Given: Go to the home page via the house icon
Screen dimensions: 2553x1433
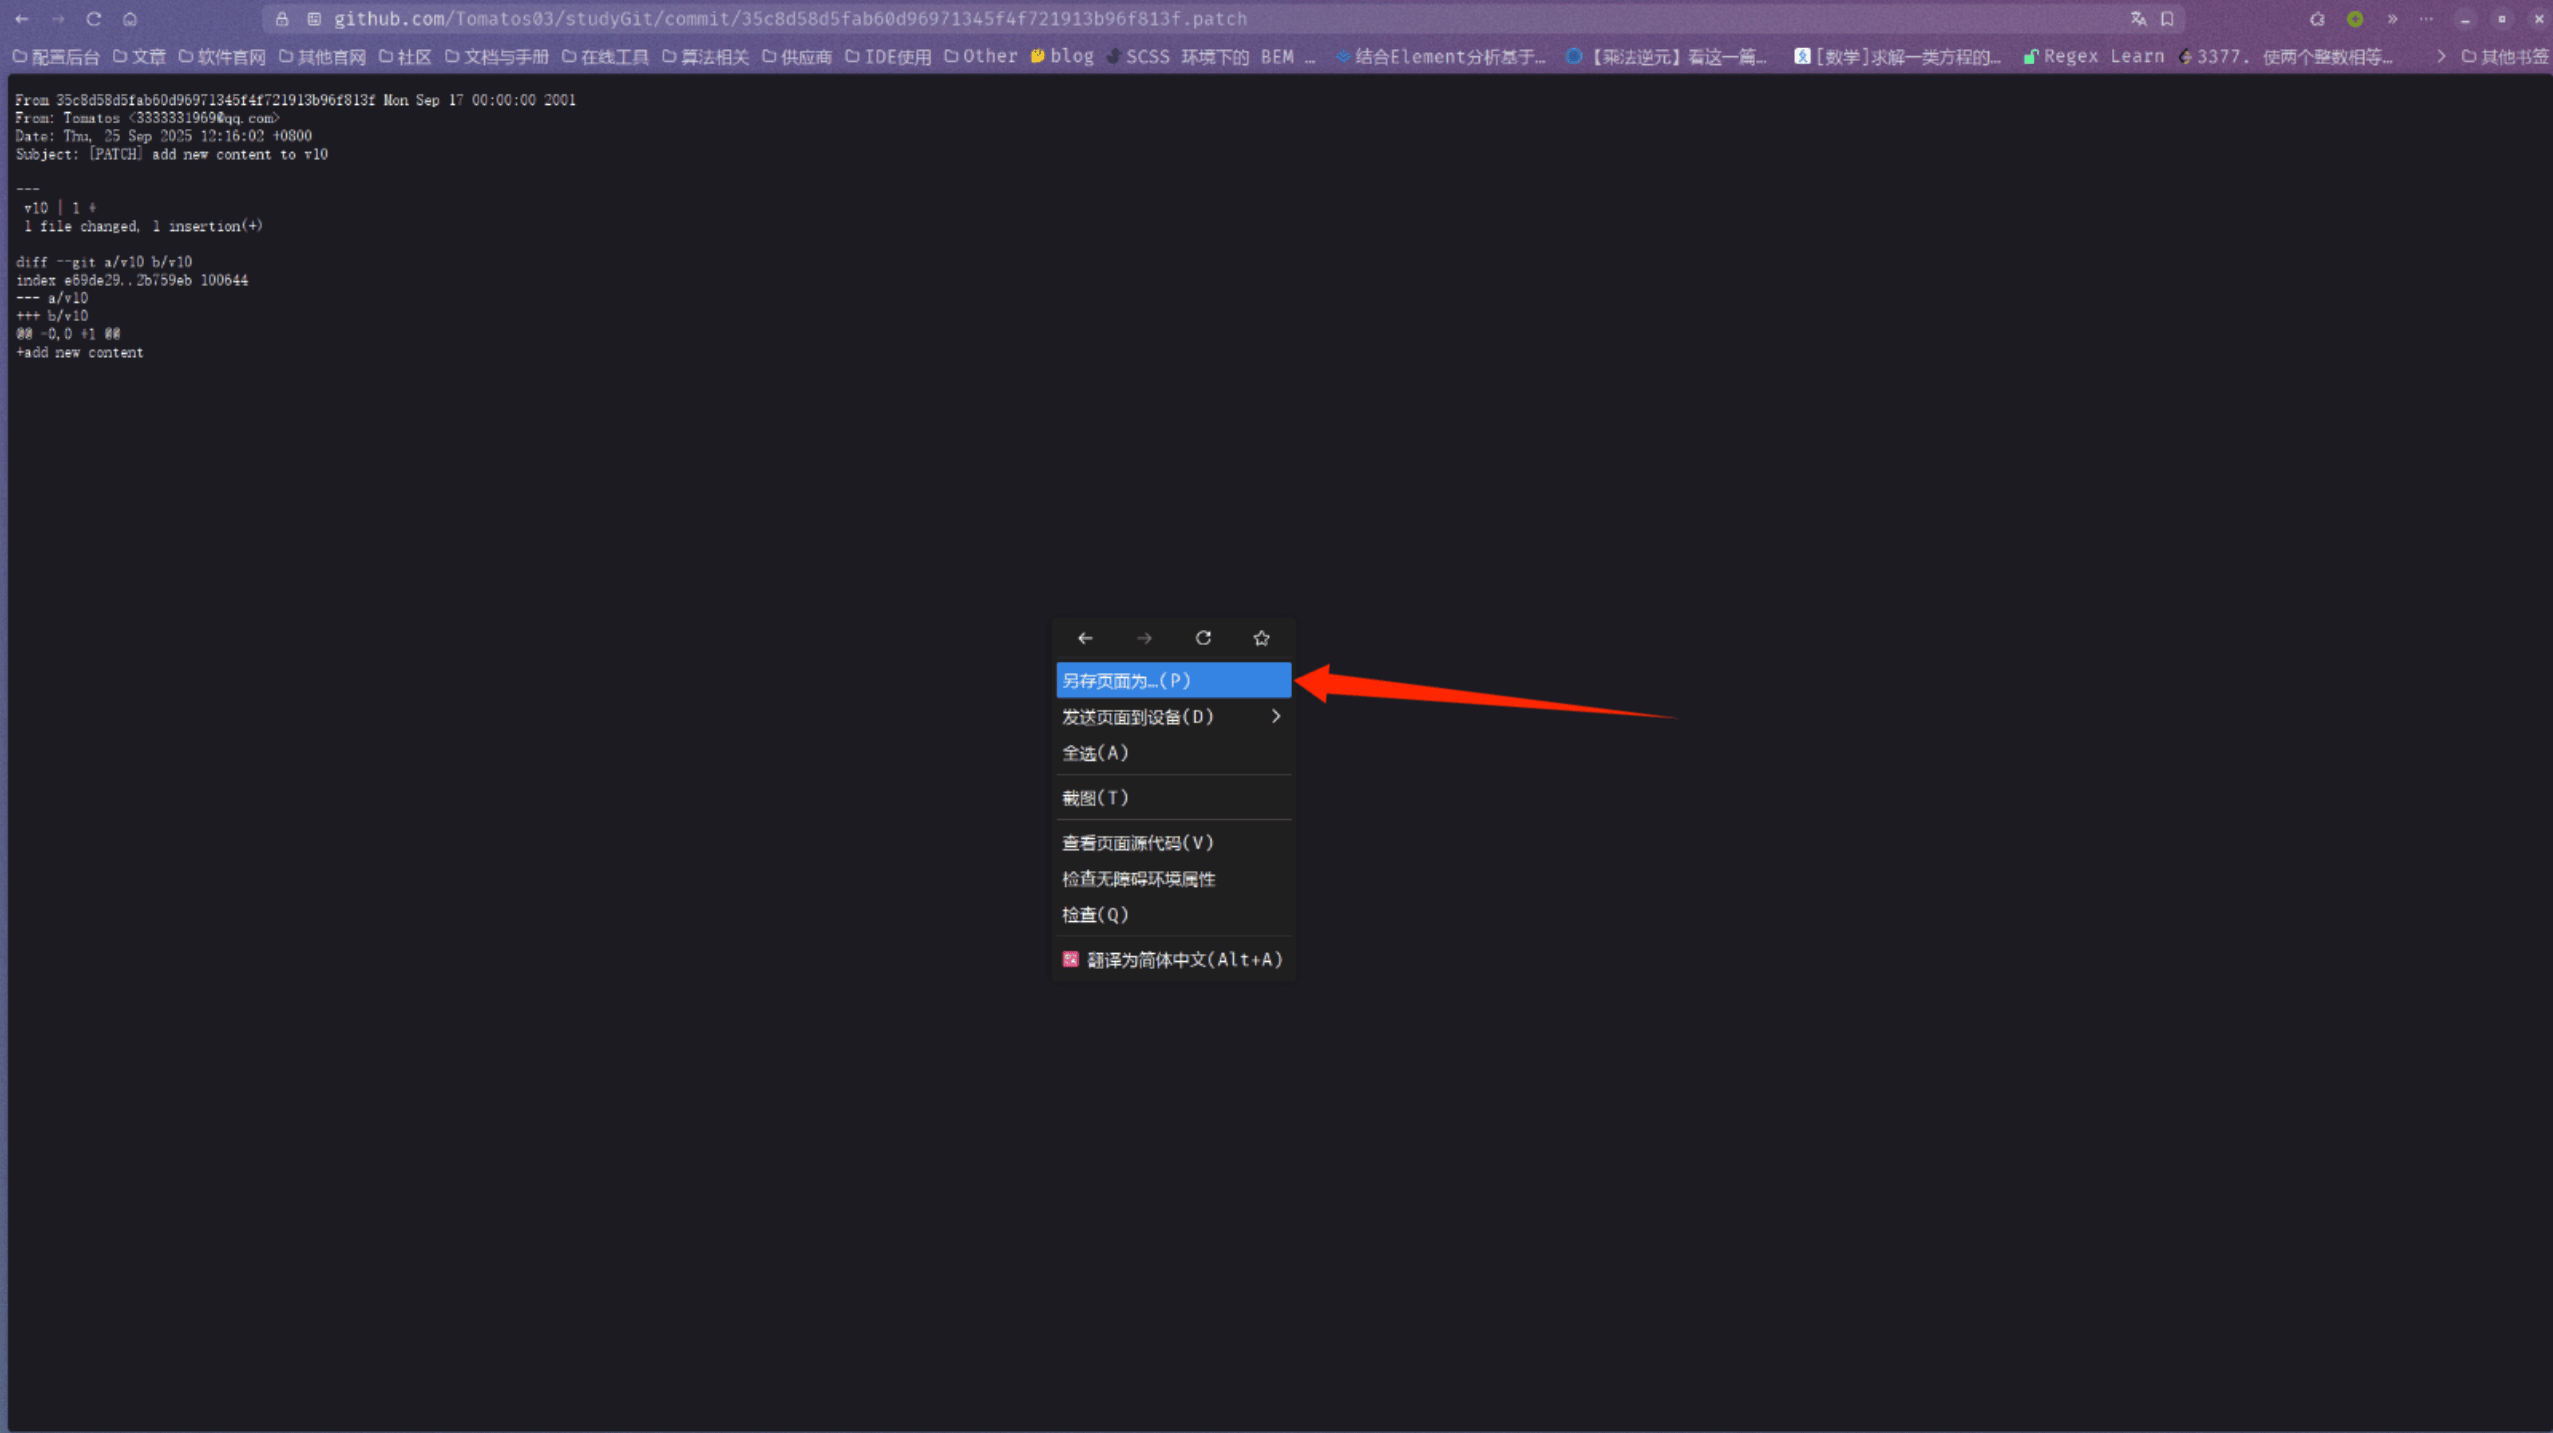Looking at the screenshot, I should 130,19.
